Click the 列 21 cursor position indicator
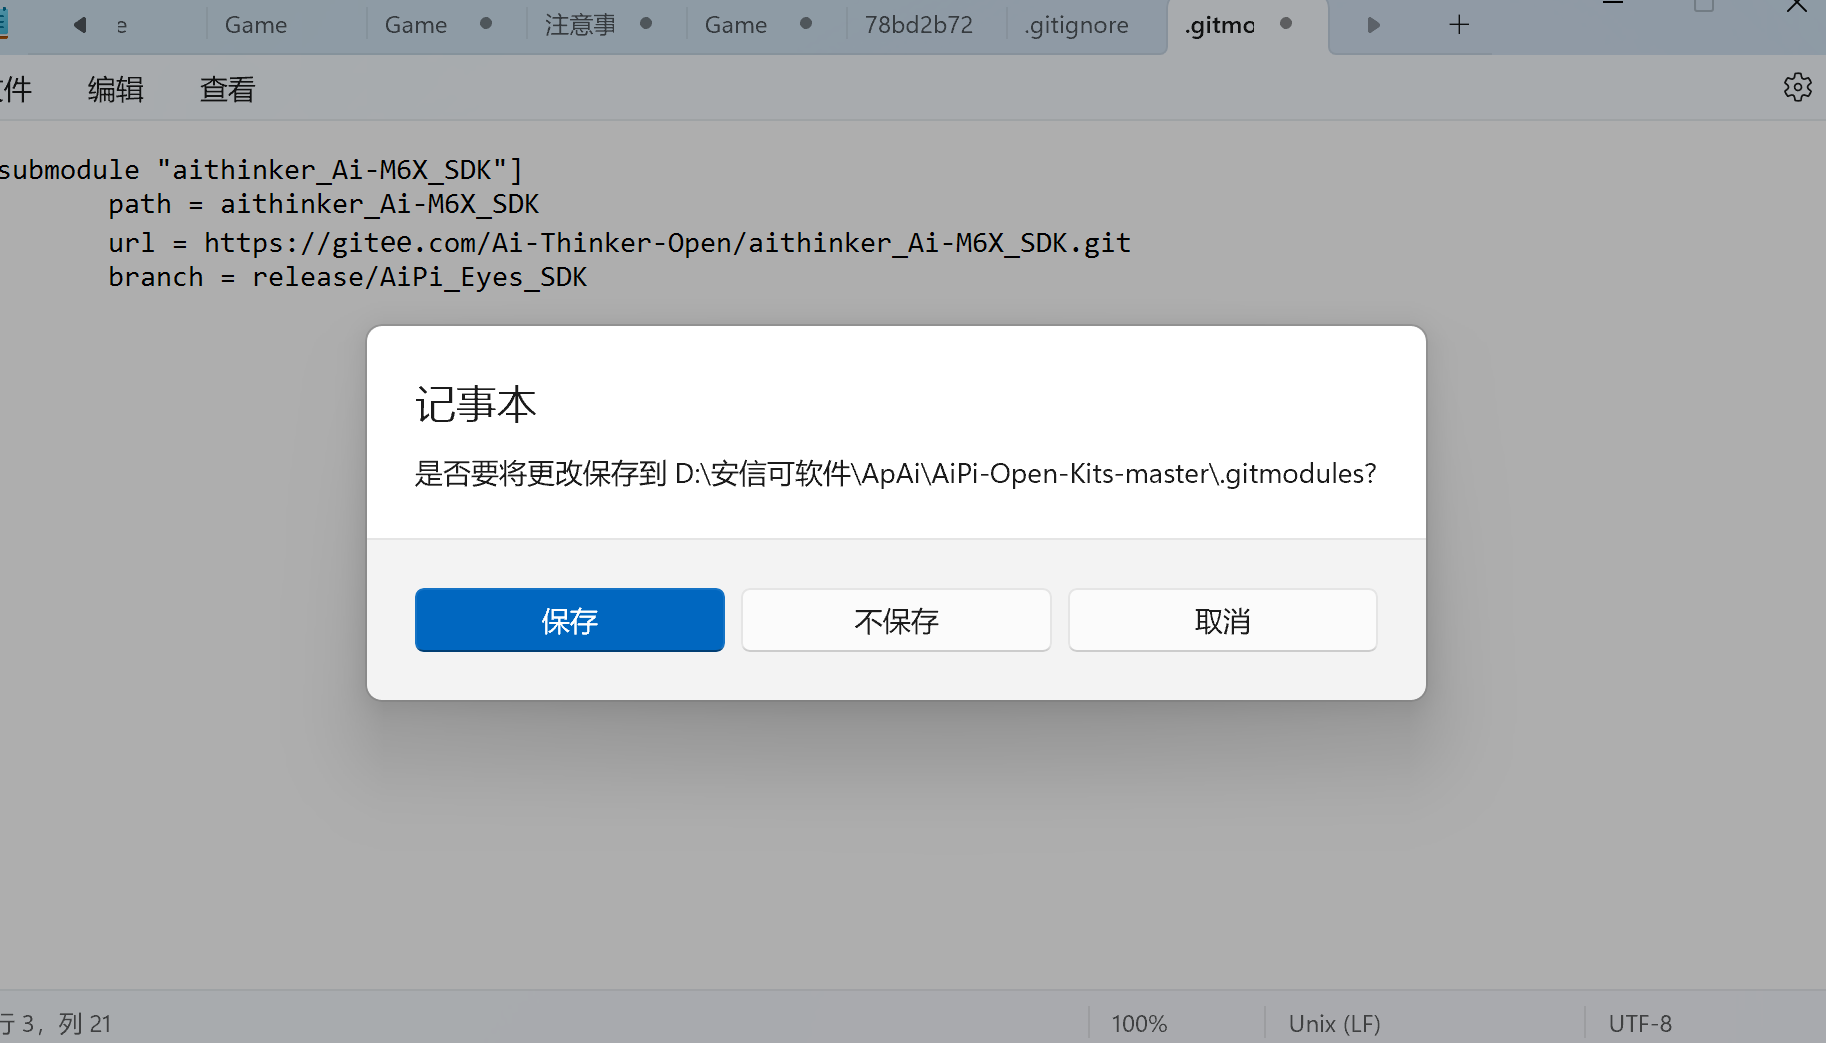 [x=85, y=1023]
